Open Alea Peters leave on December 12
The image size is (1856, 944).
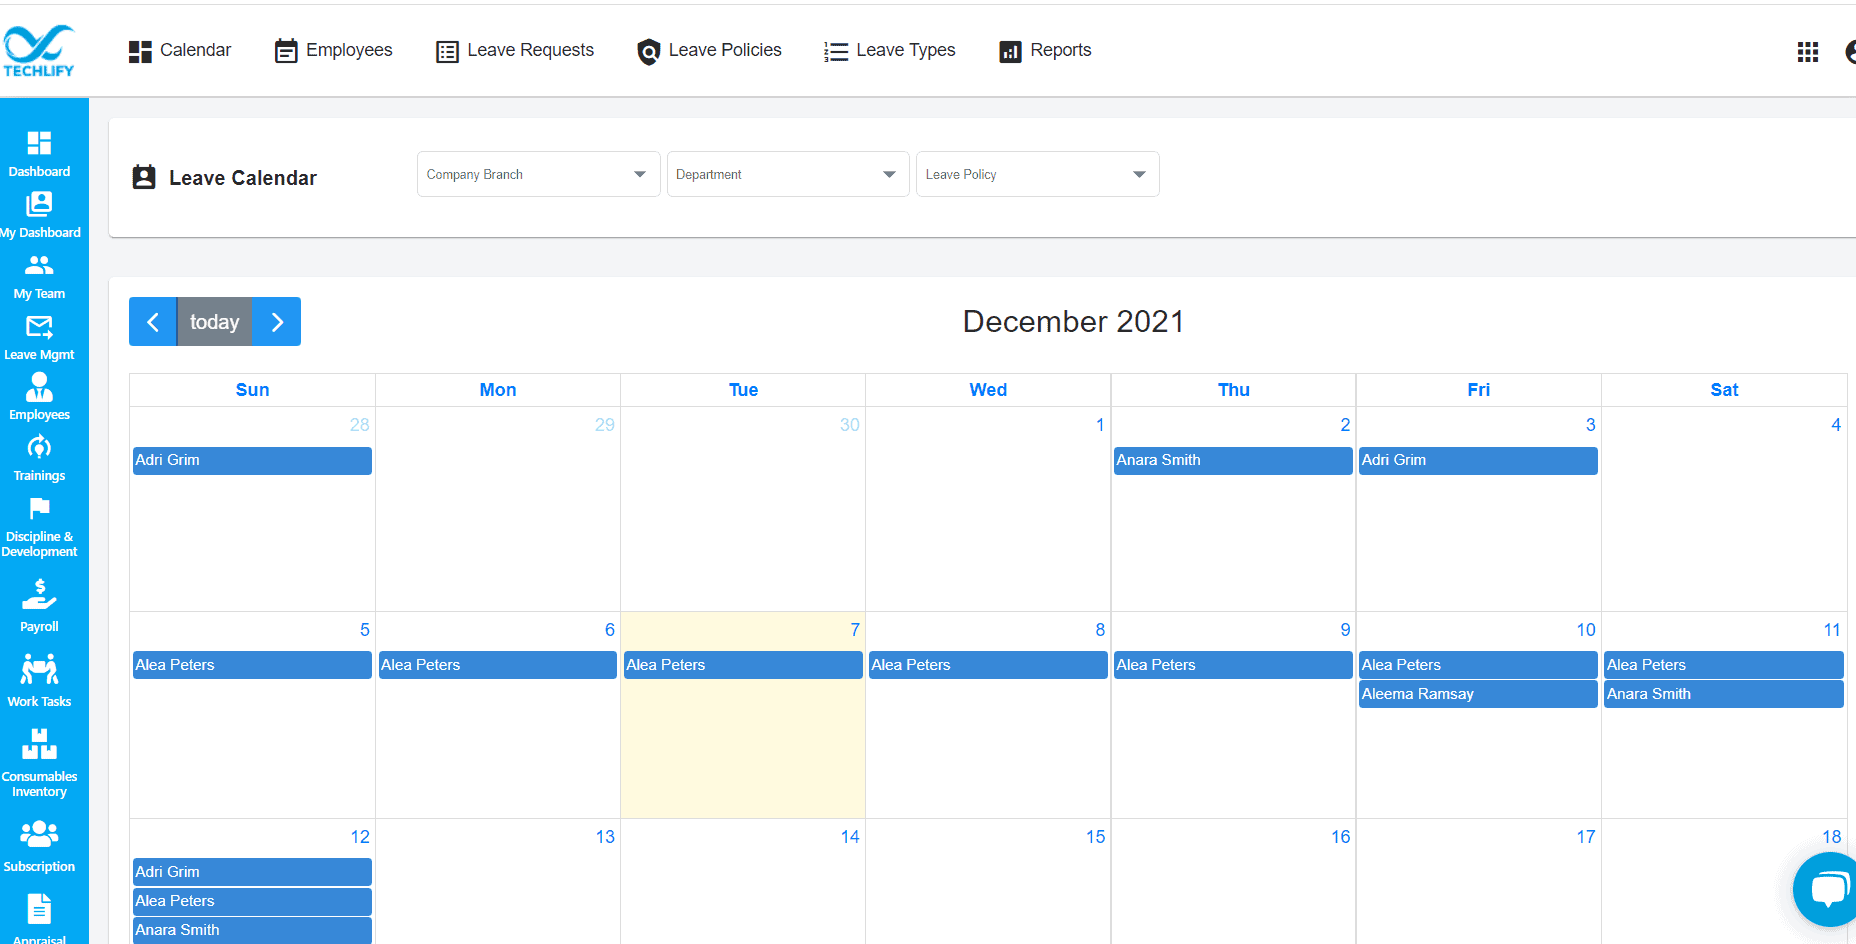pos(252,901)
